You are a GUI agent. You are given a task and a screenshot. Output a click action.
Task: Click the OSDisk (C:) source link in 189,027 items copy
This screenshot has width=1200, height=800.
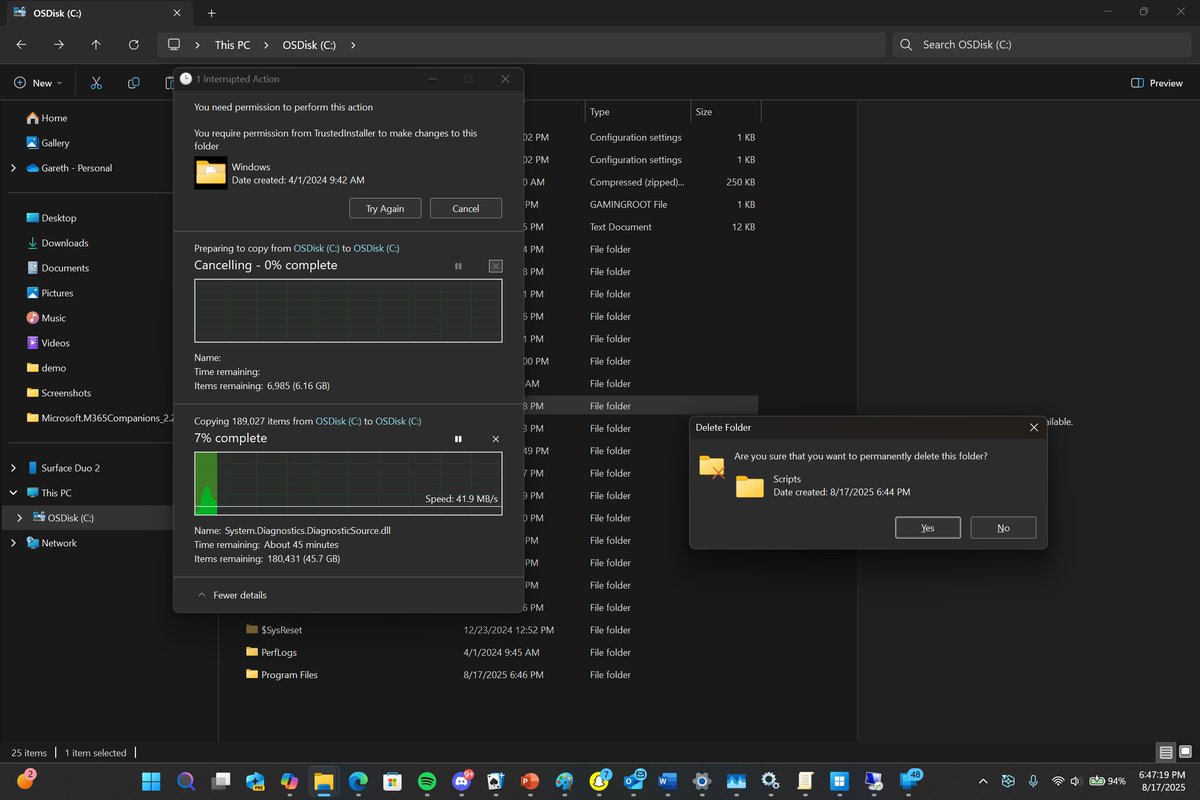click(x=338, y=421)
